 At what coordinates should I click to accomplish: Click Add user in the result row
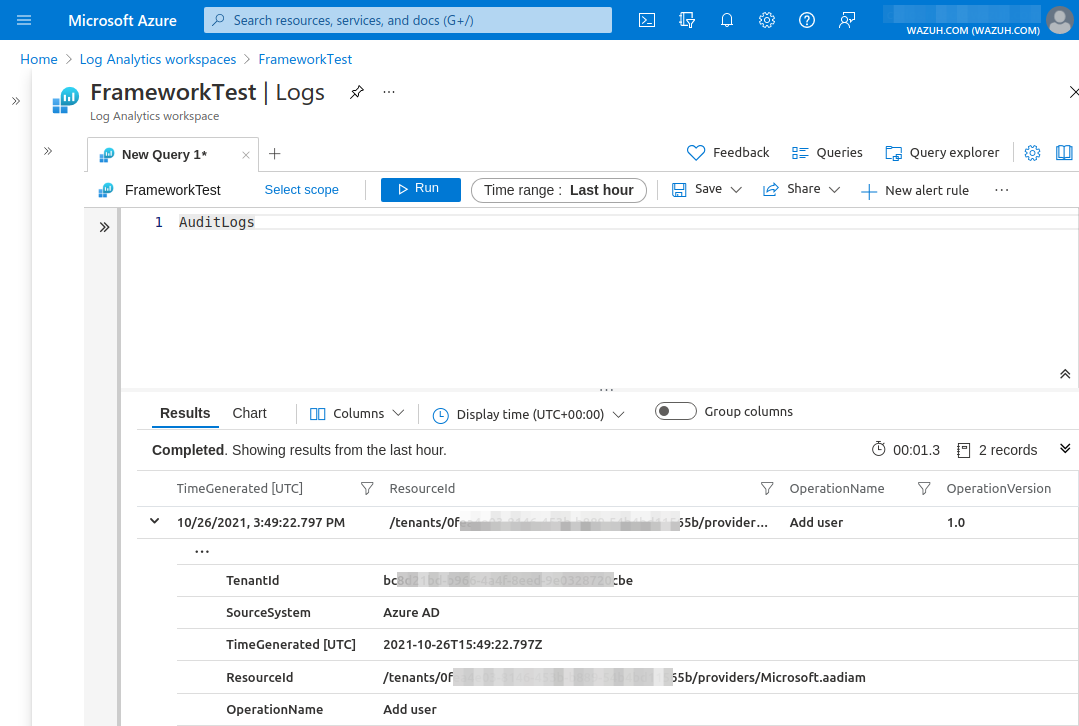click(816, 522)
